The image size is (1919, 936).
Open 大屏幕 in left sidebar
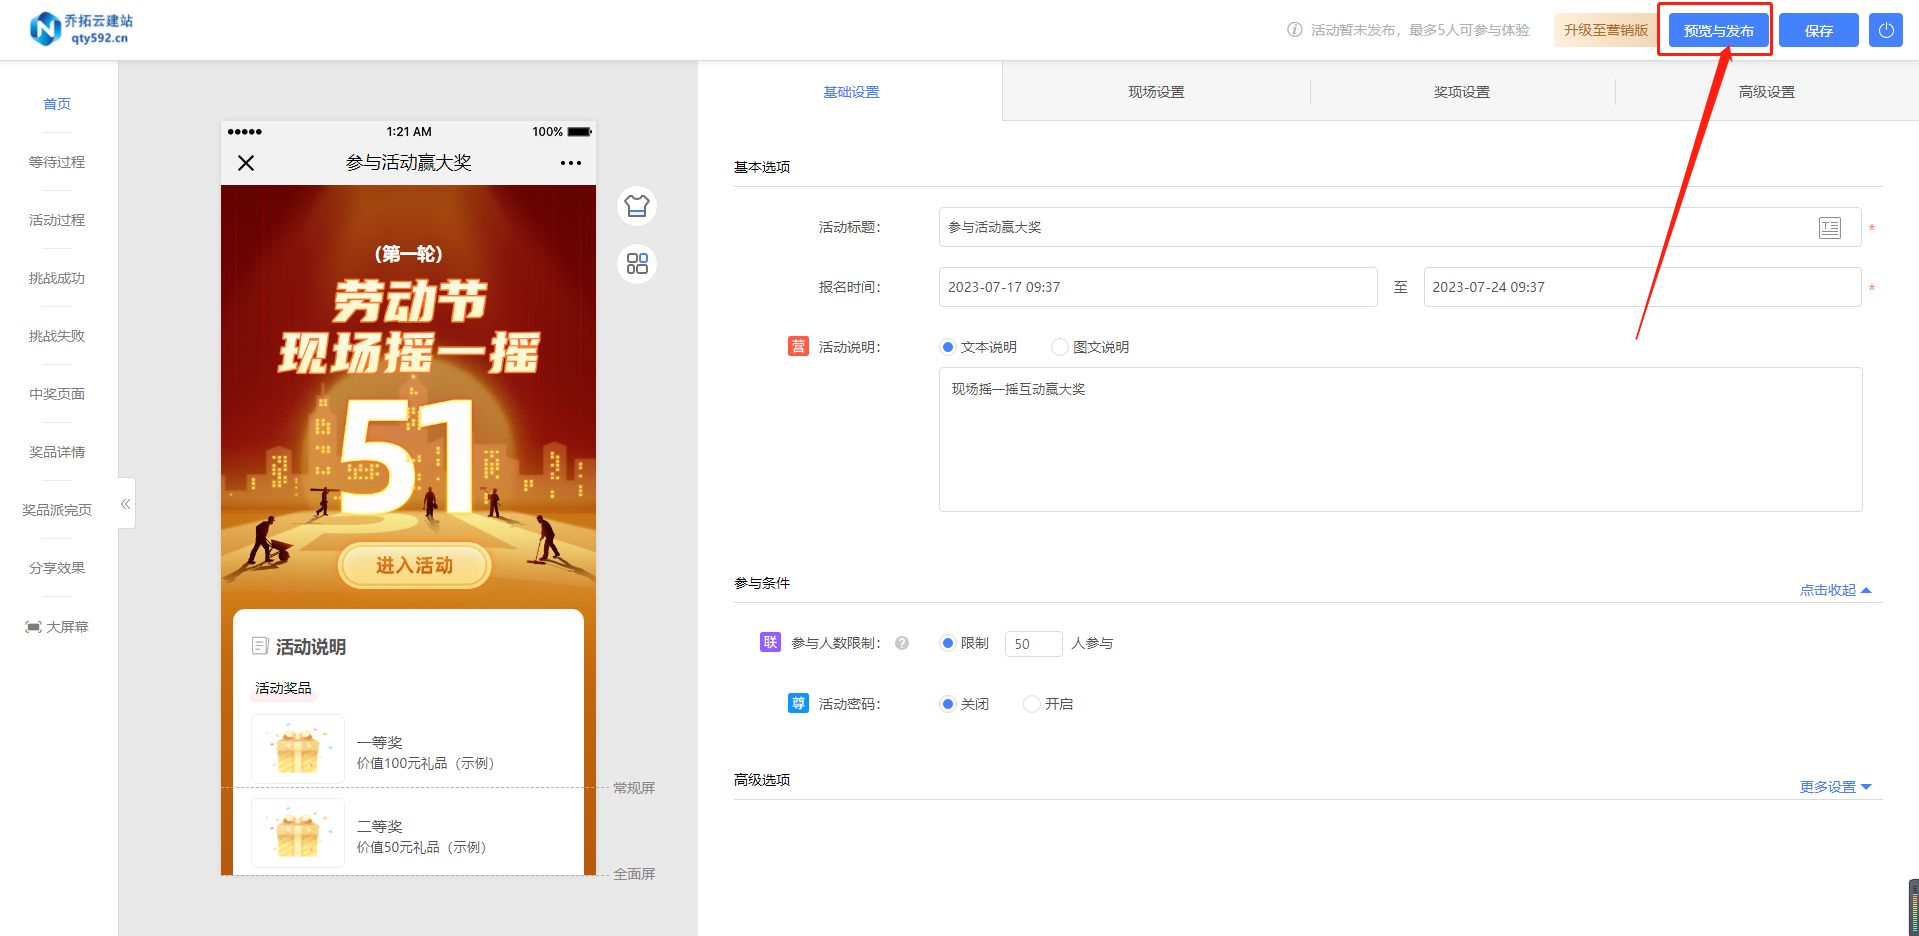click(x=57, y=627)
